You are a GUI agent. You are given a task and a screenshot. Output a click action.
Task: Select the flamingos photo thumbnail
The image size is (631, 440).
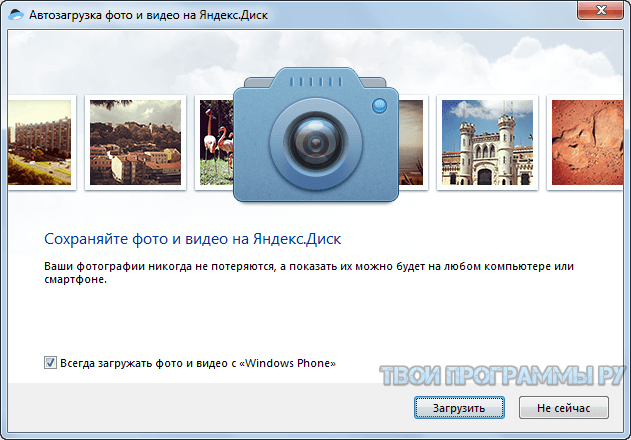(214, 143)
